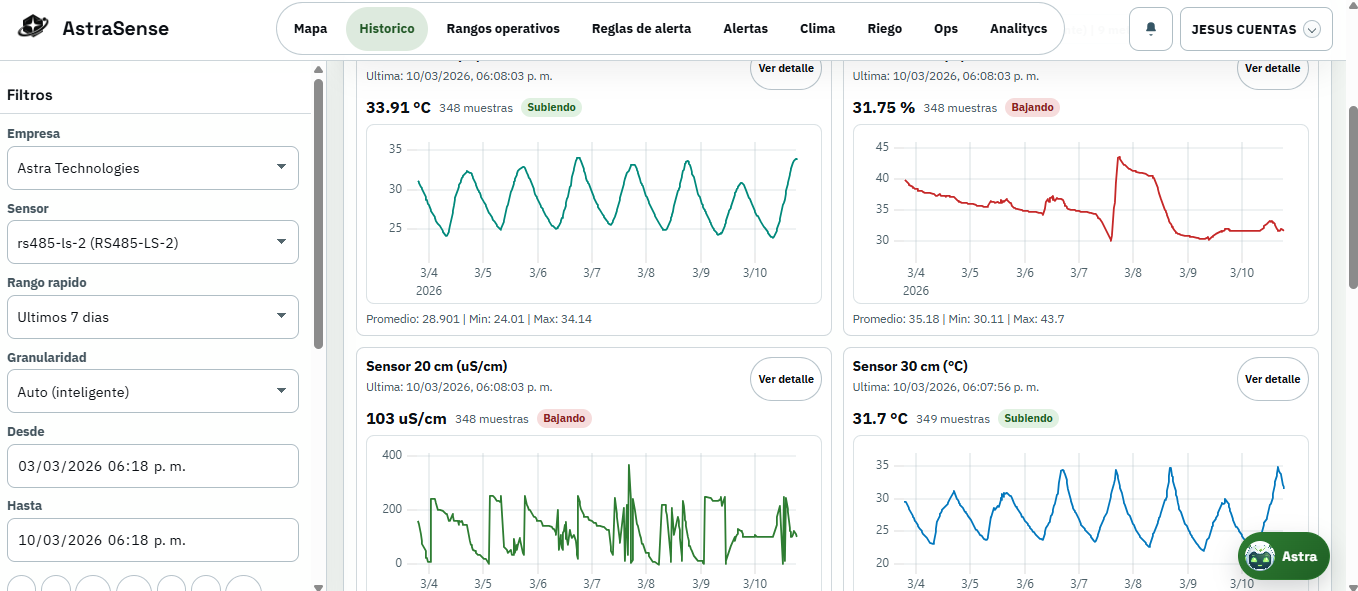Open the Granularidad dropdown
Viewport: 1358px width, 591px height.
point(152,391)
